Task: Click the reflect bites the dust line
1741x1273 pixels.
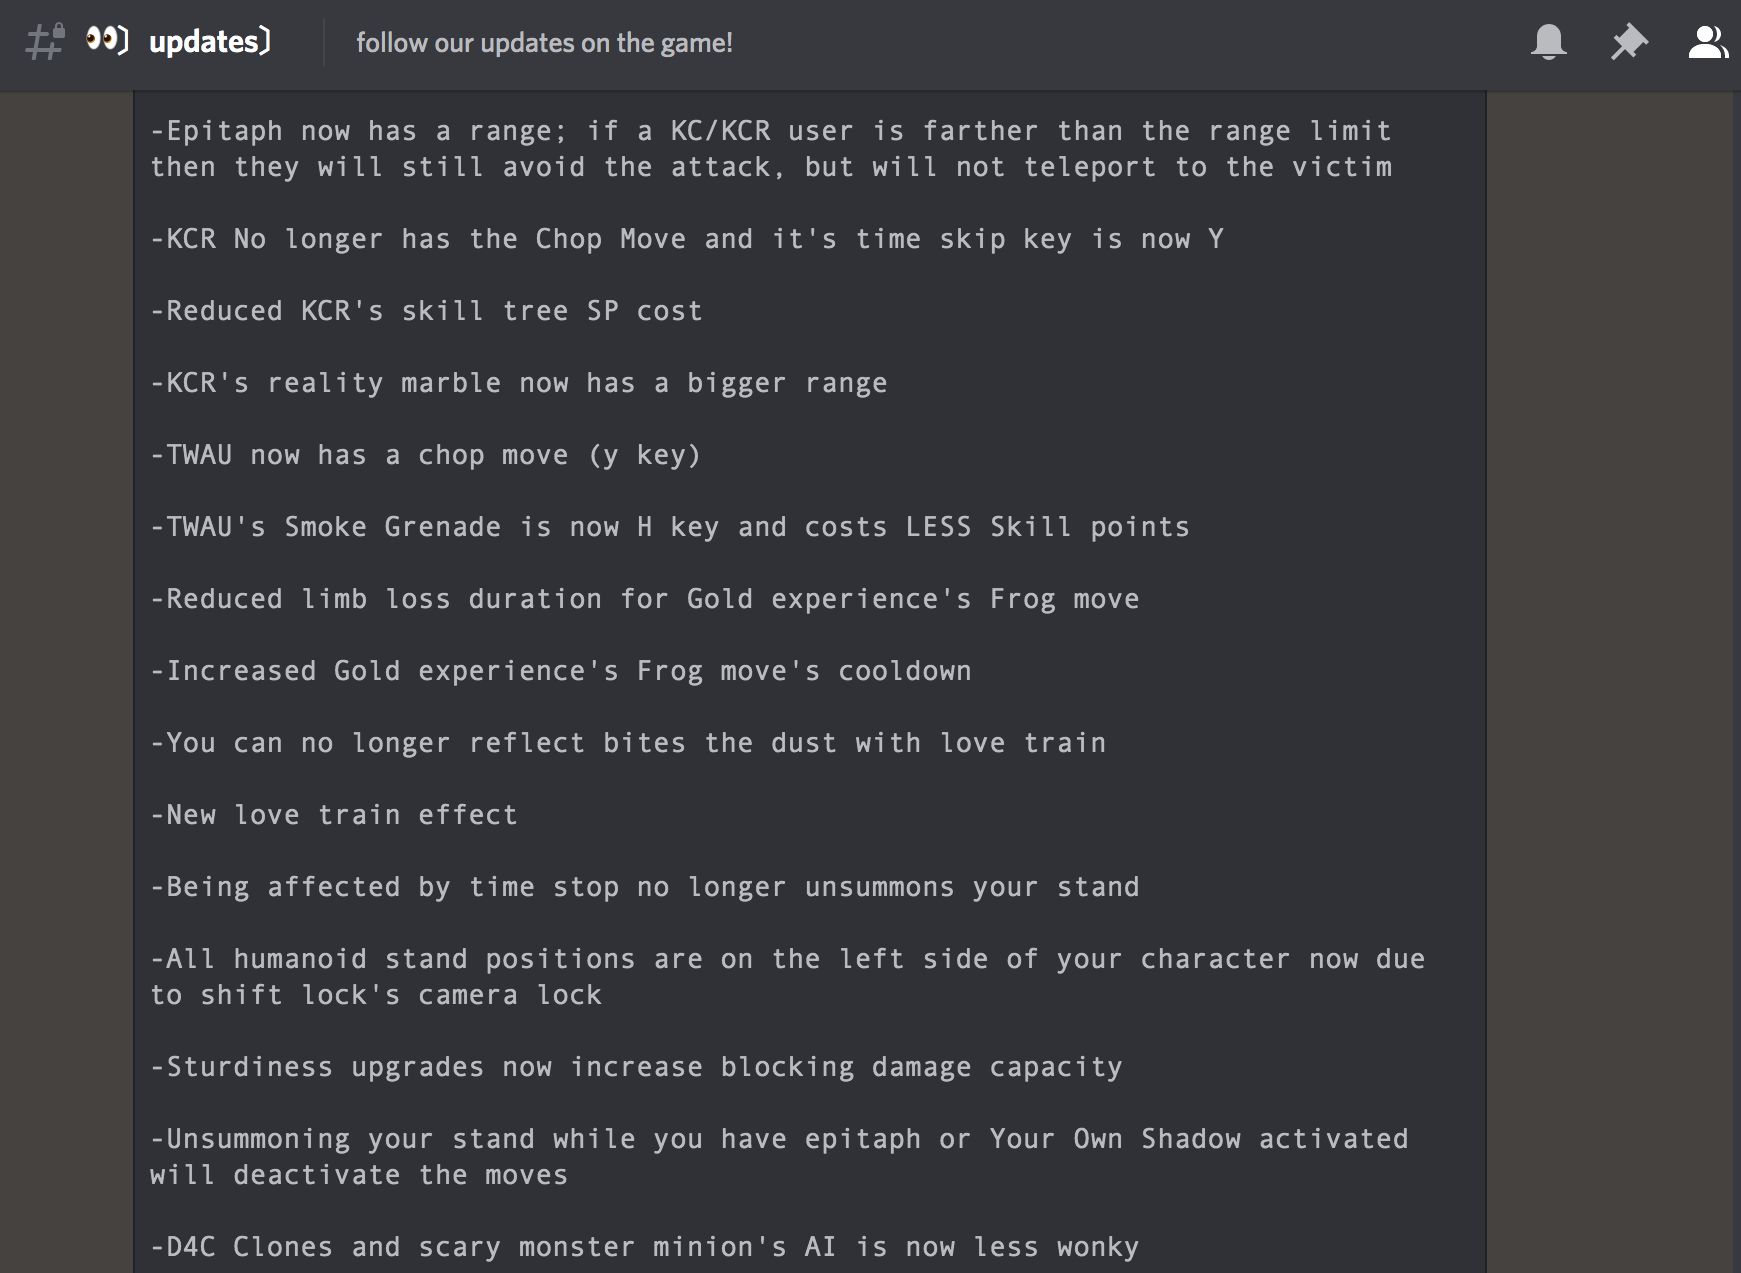Action: click(x=627, y=743)
